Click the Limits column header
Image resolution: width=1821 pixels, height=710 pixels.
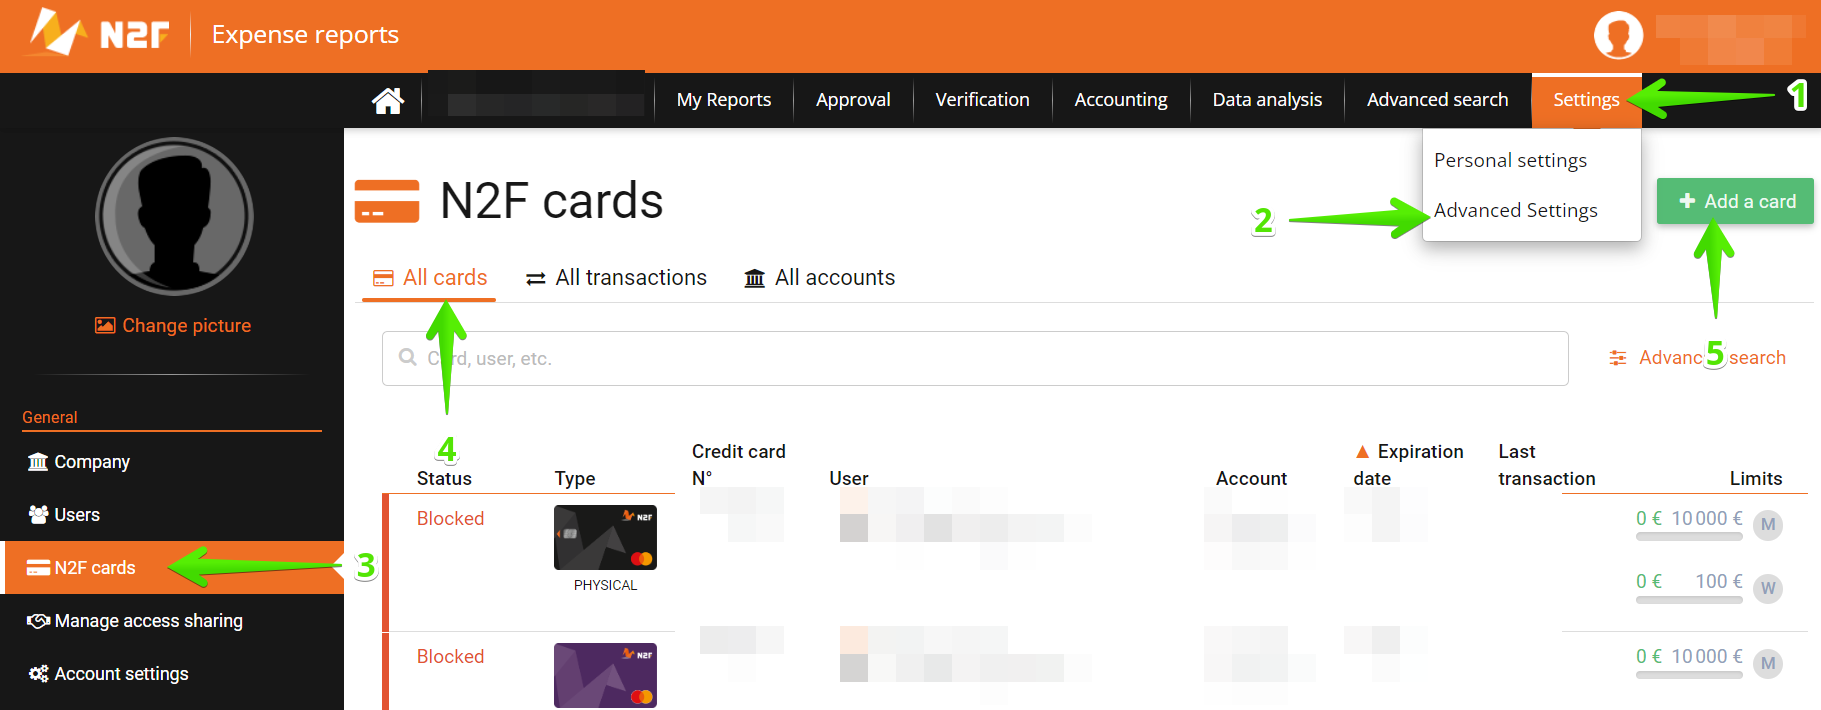click(x=1756, y=478)
